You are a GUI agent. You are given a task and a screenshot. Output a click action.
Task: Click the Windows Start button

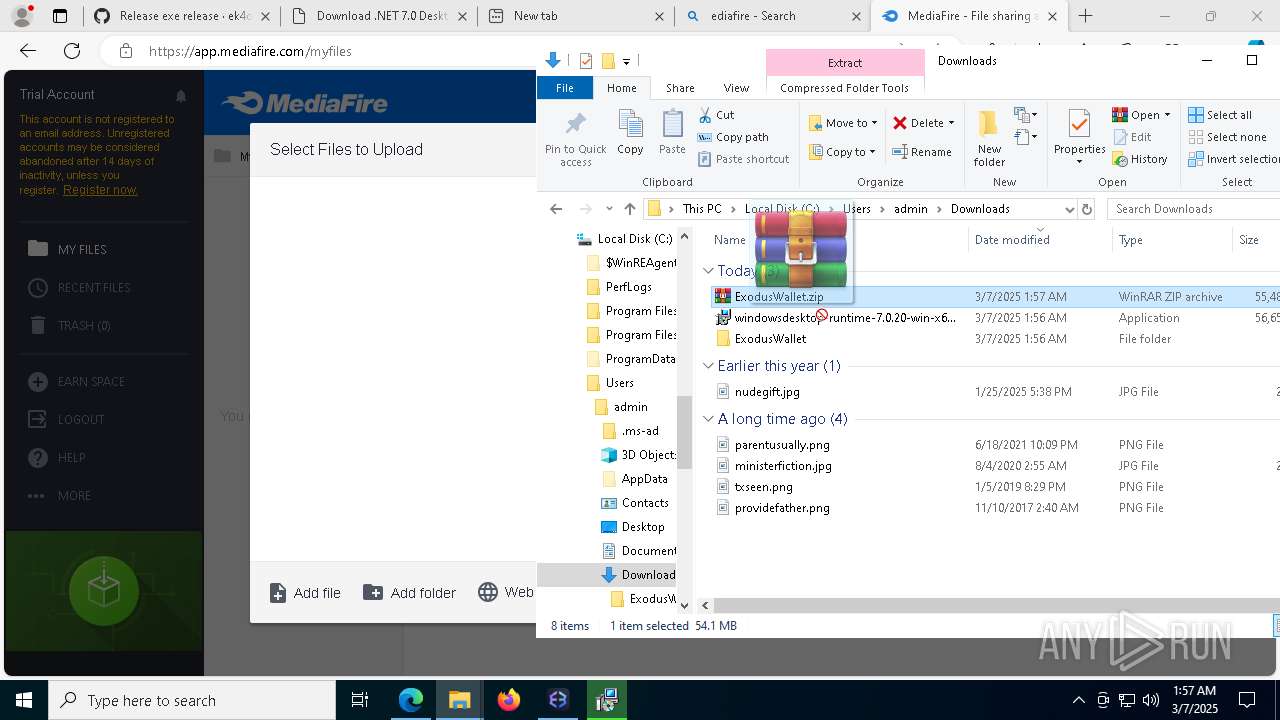point(24,700)
